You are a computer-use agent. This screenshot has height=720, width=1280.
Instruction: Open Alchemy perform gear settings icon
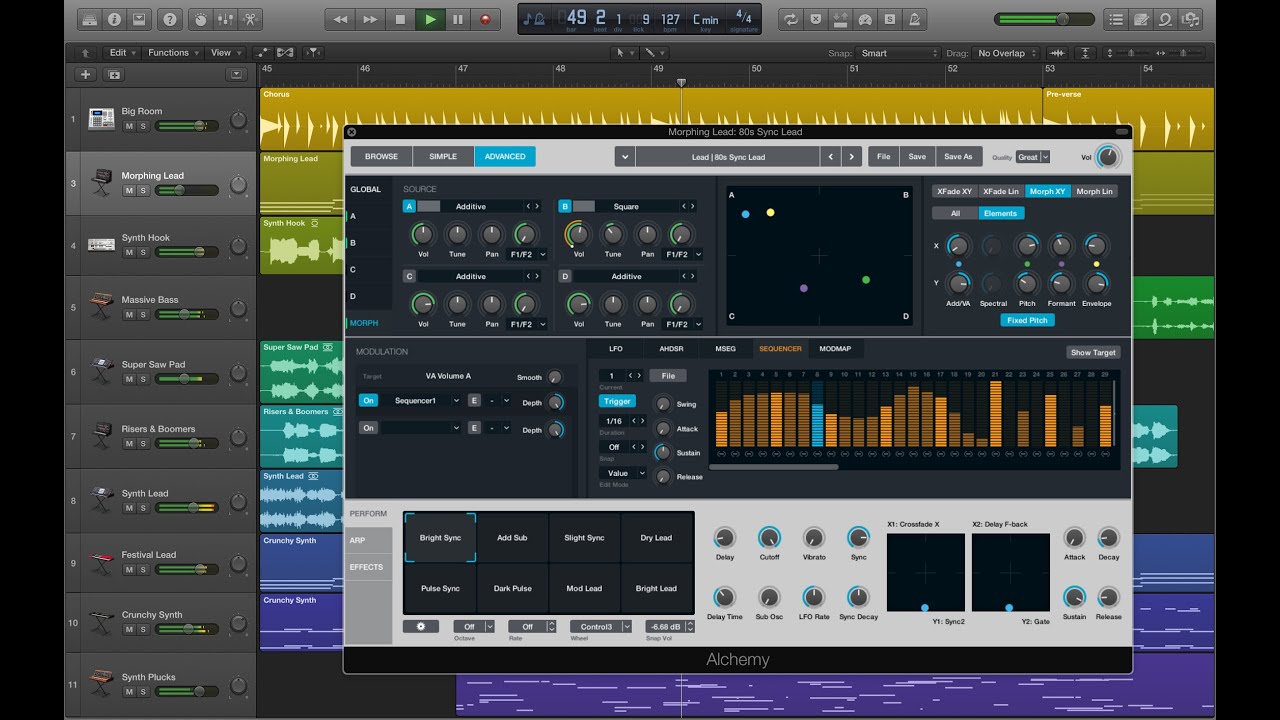click(x=421, y=627)
